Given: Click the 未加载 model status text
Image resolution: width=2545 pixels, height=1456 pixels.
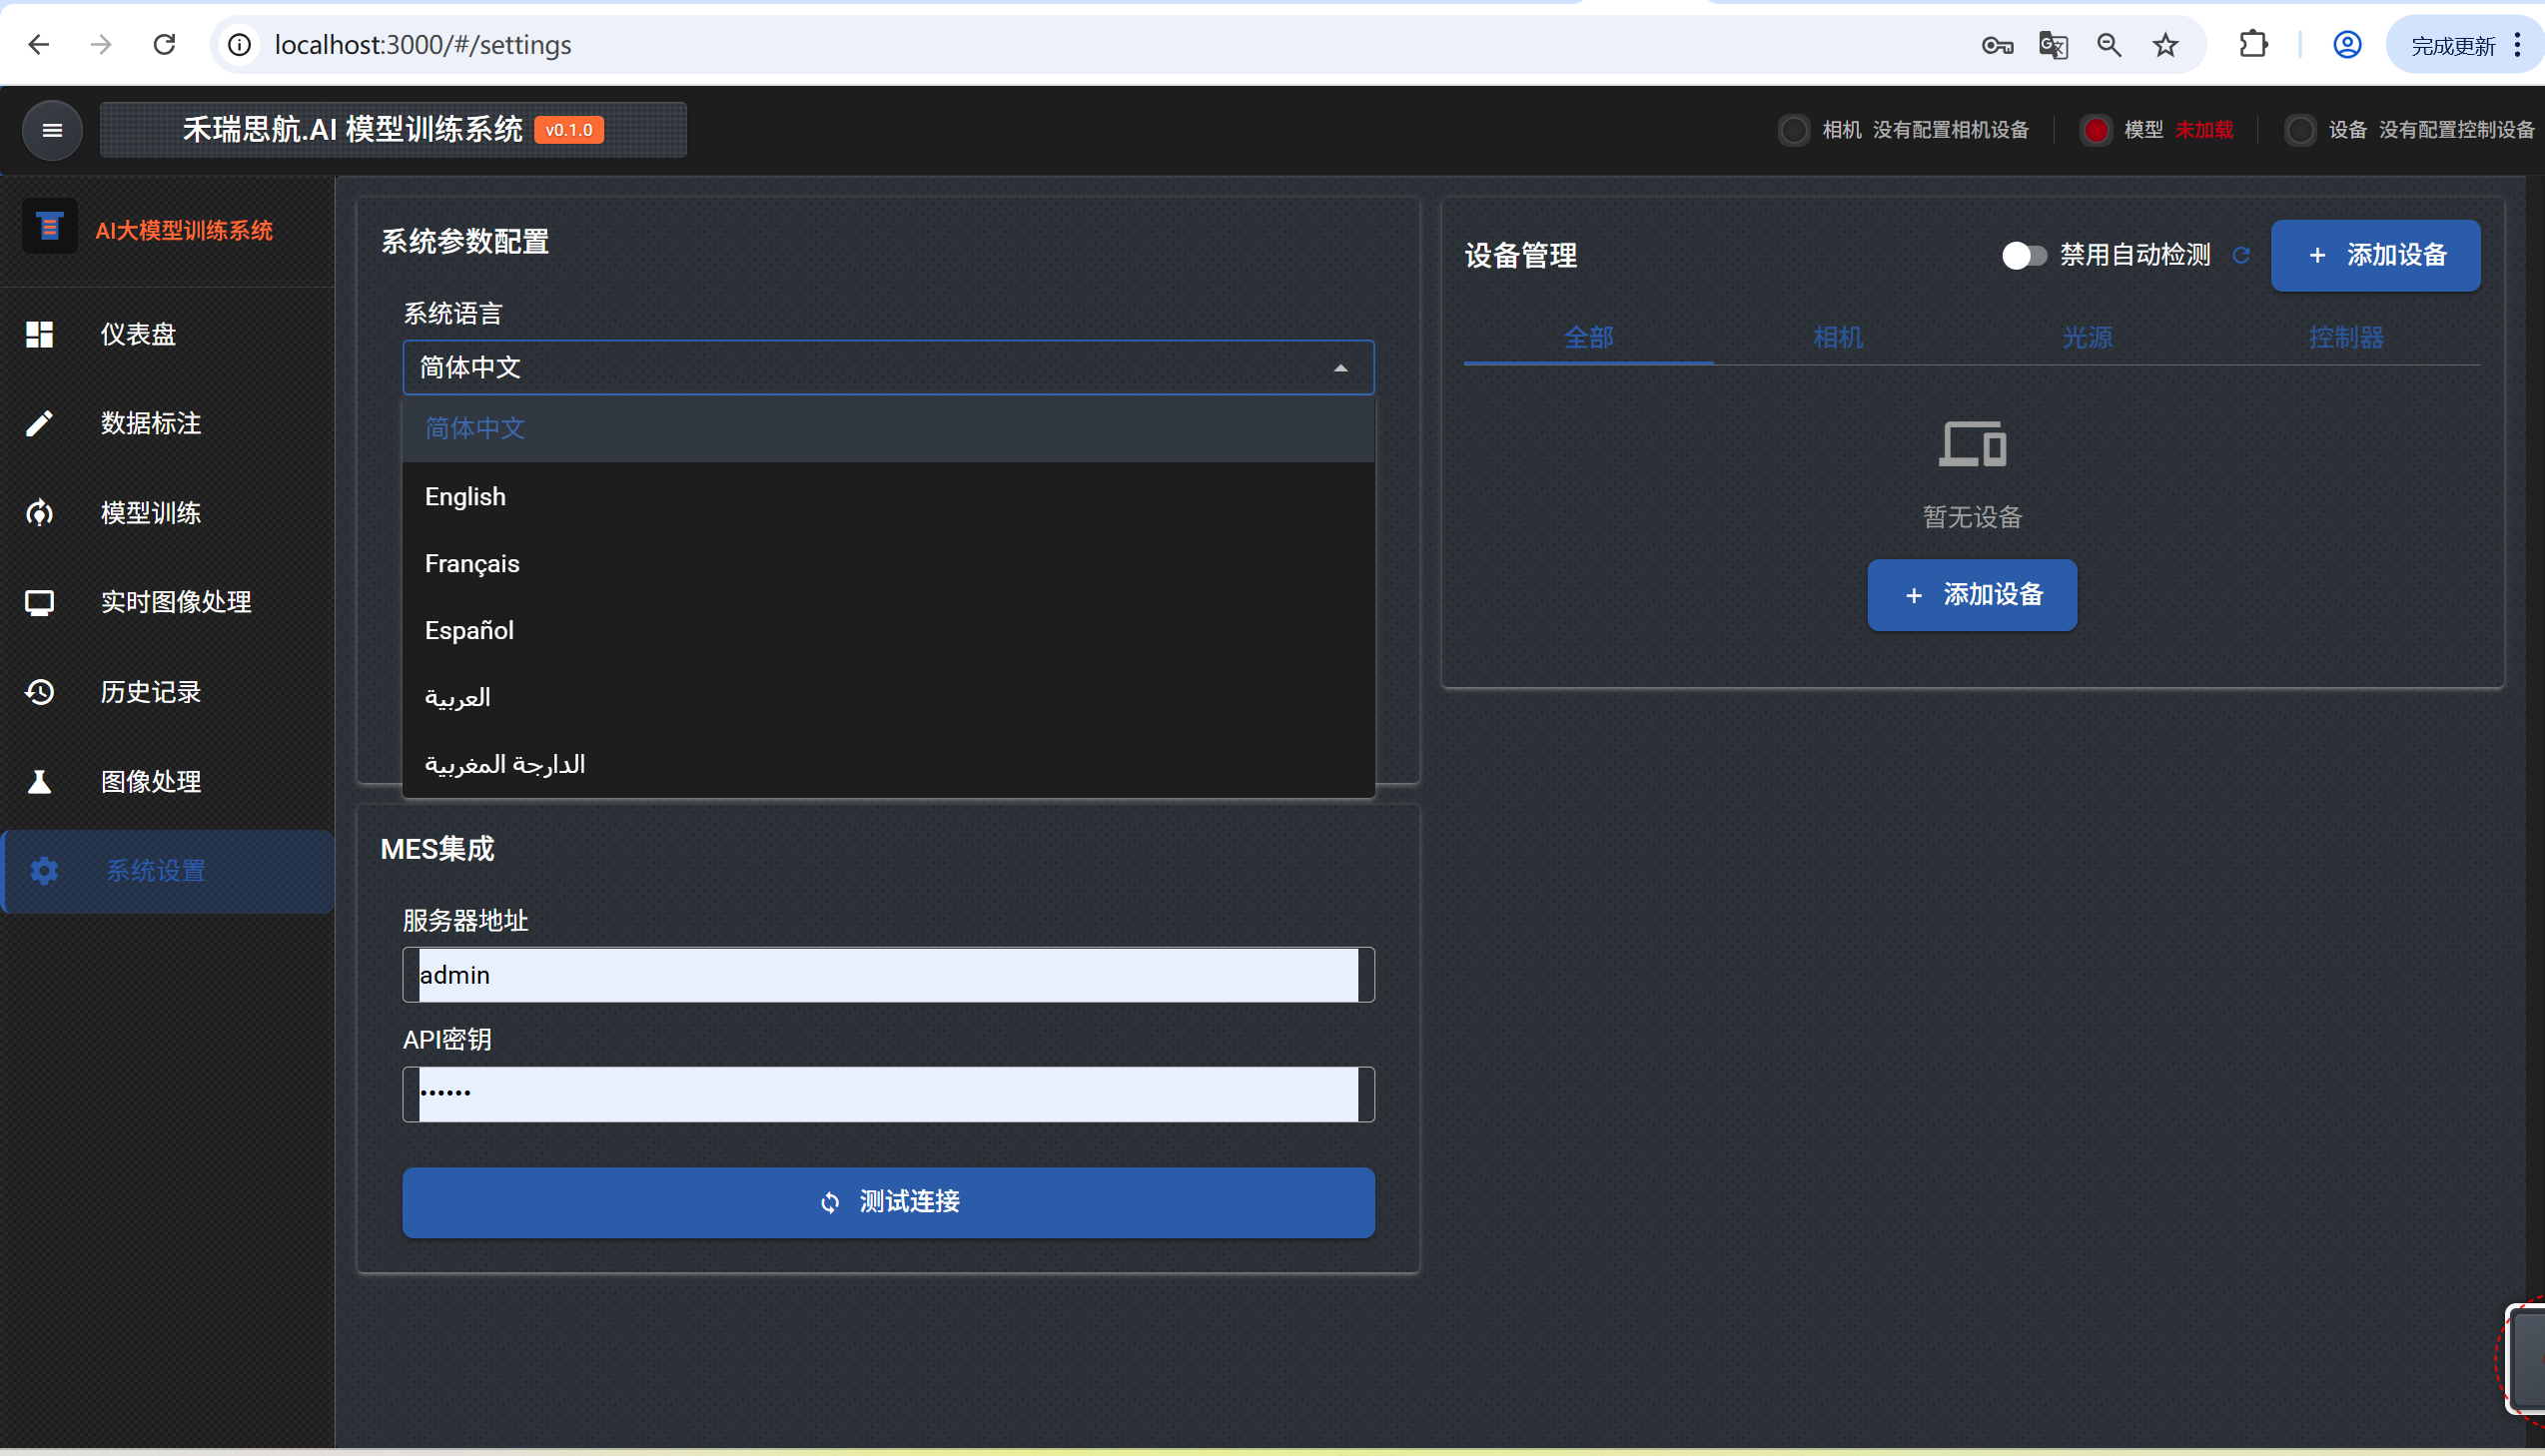Looking at the screenshot, I should (x=2204, y=130).
